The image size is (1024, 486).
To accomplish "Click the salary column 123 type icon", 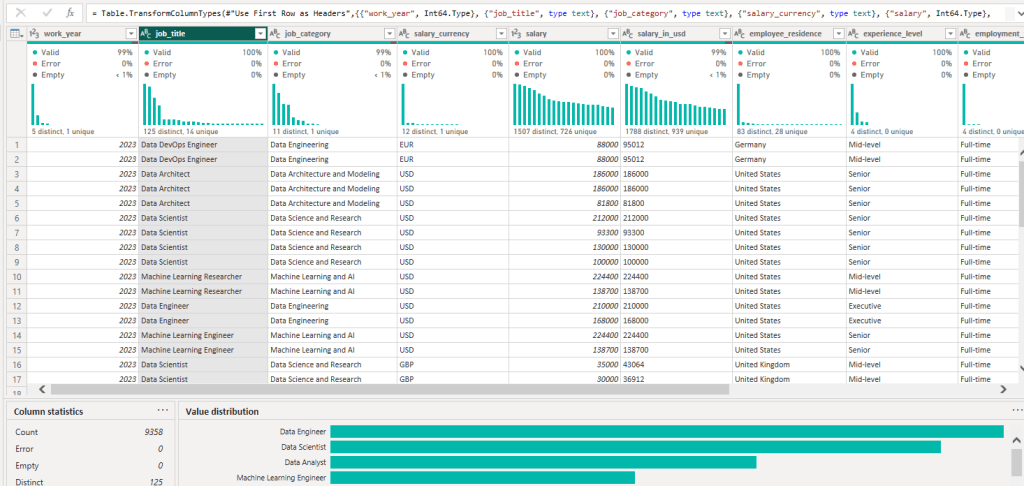I will point(516,34).
